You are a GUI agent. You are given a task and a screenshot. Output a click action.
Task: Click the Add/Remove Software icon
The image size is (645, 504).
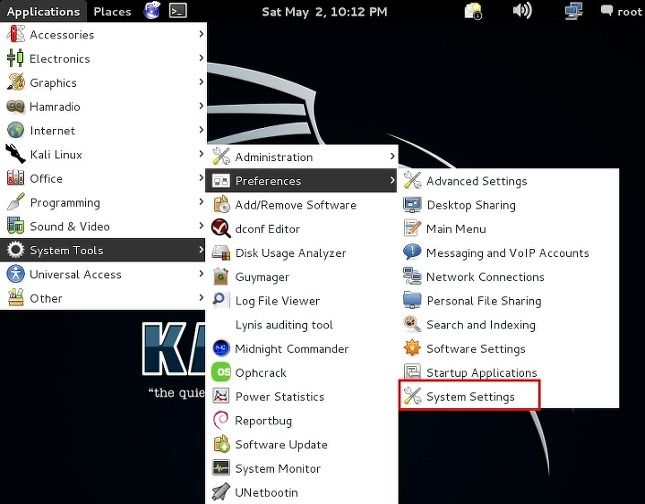coord(221,204)
